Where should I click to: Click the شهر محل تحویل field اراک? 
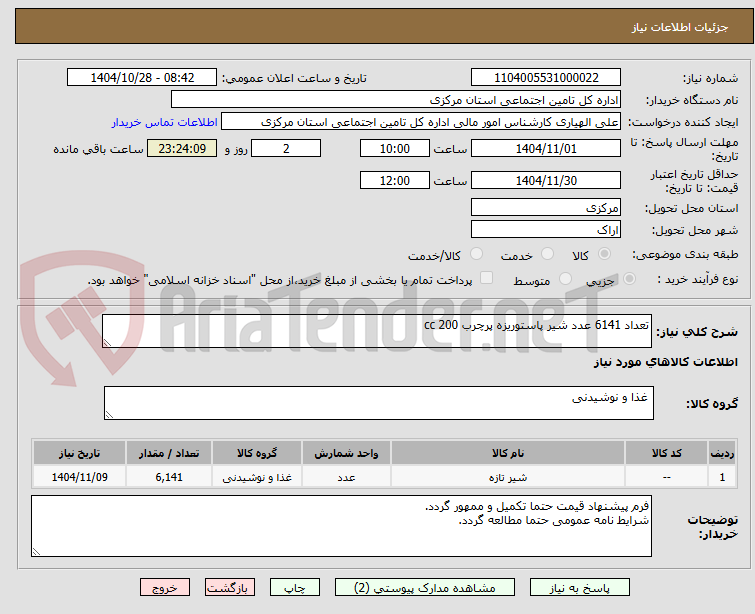(546, 230)
